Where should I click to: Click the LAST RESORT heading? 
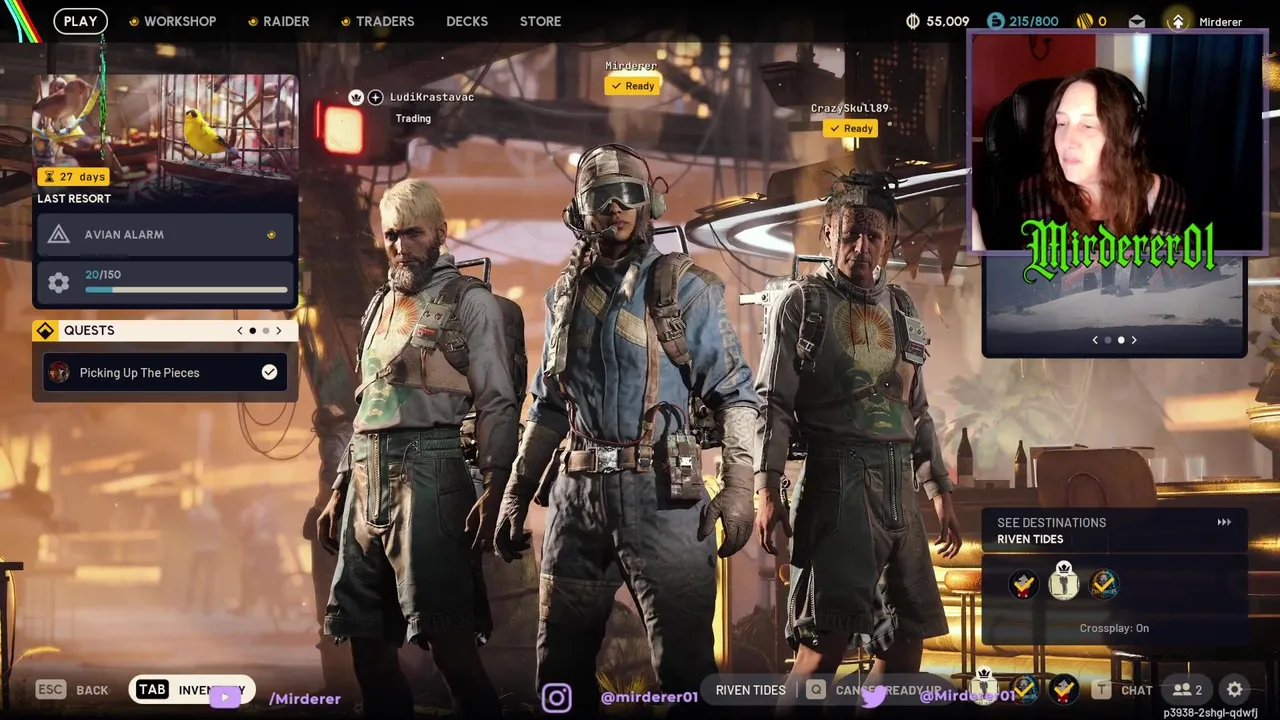[74, 199]
